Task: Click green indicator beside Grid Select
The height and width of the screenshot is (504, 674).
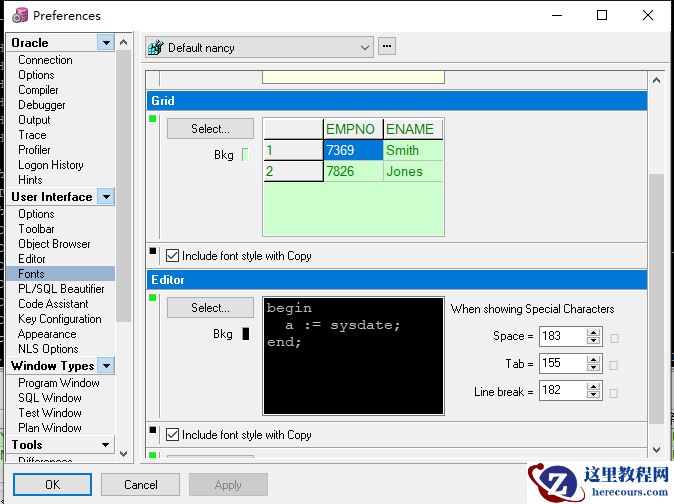Action: [153, 119]
